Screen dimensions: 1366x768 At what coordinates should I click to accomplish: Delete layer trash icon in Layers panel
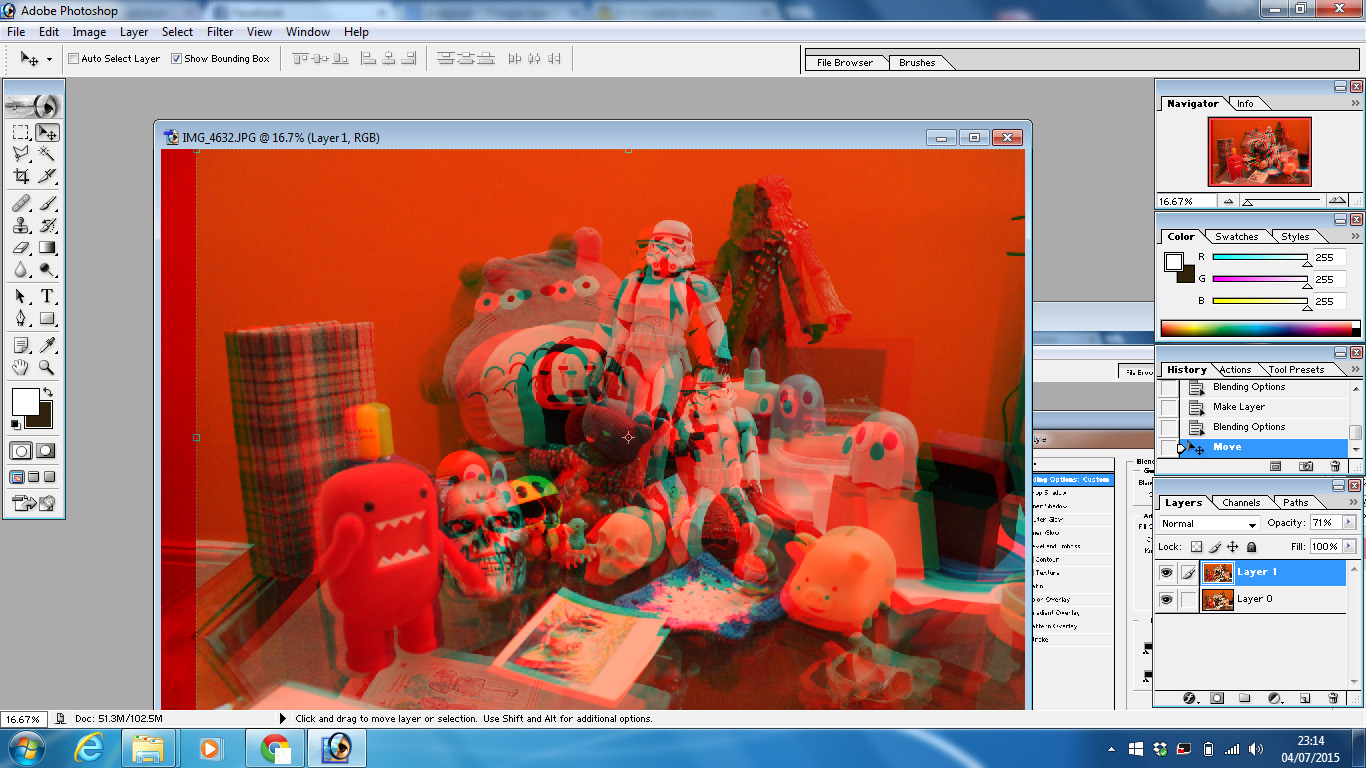tap(1333, 698)
